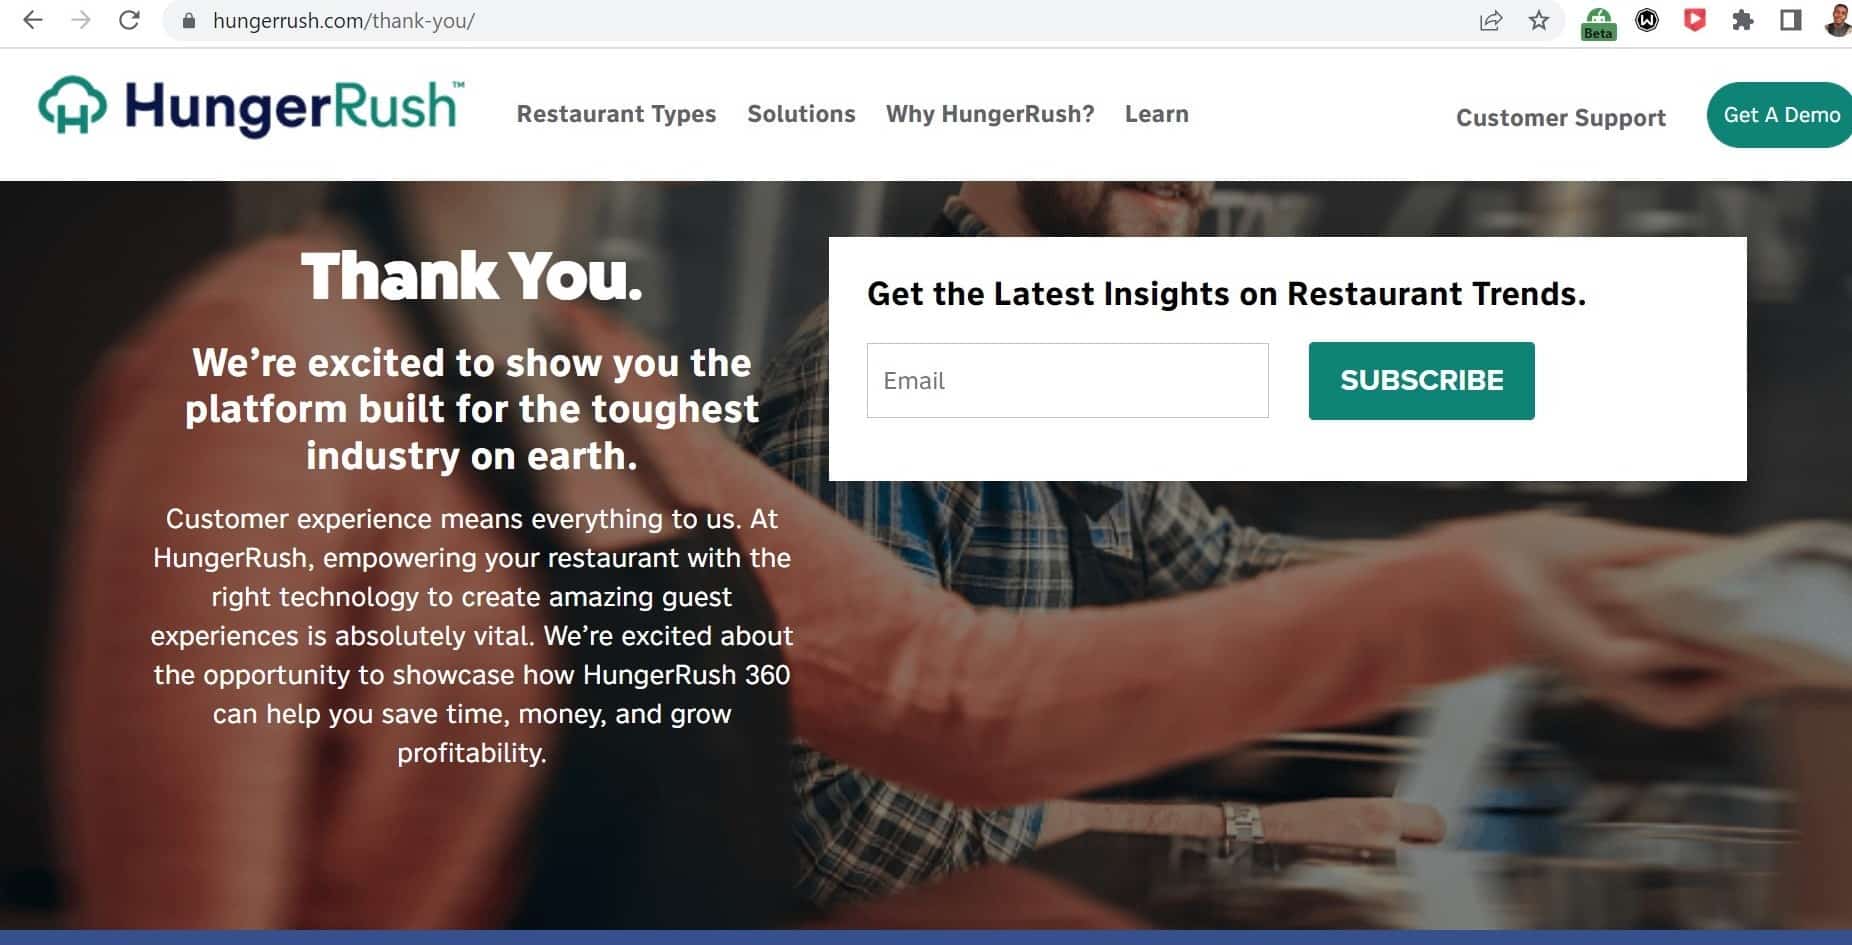Open the green Beta extension icon
The width and height of the screenshot is (1852, 945).
click(1598, 22)
